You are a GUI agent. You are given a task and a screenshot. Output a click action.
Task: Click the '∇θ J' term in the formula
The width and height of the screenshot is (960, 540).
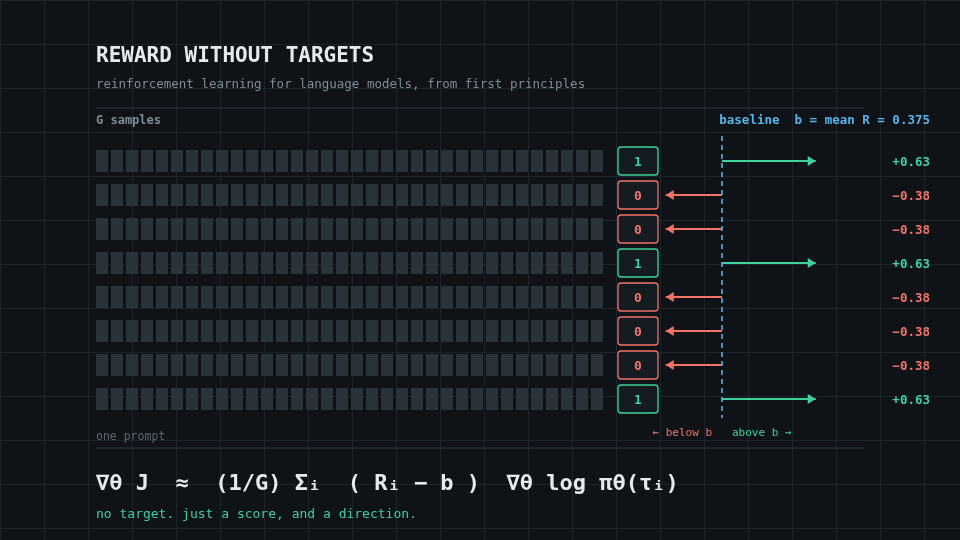tap(122, 483)
